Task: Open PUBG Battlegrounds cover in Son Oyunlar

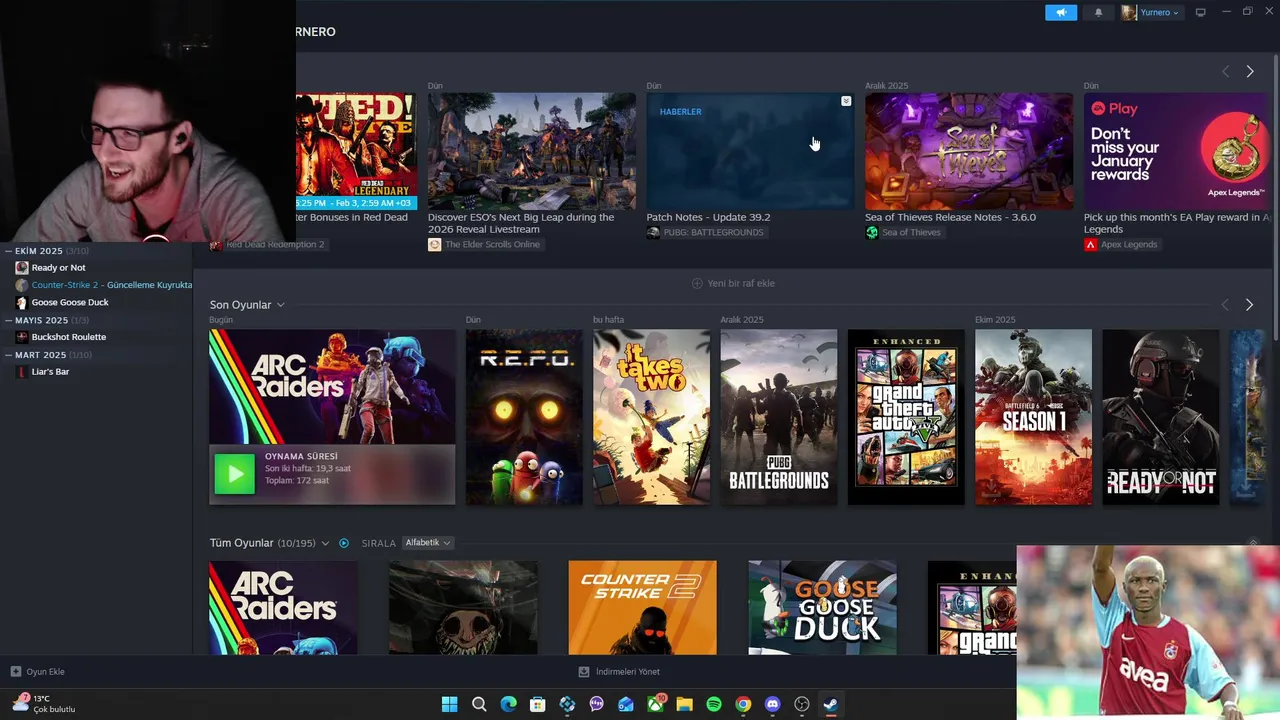Action: point(779,417)
